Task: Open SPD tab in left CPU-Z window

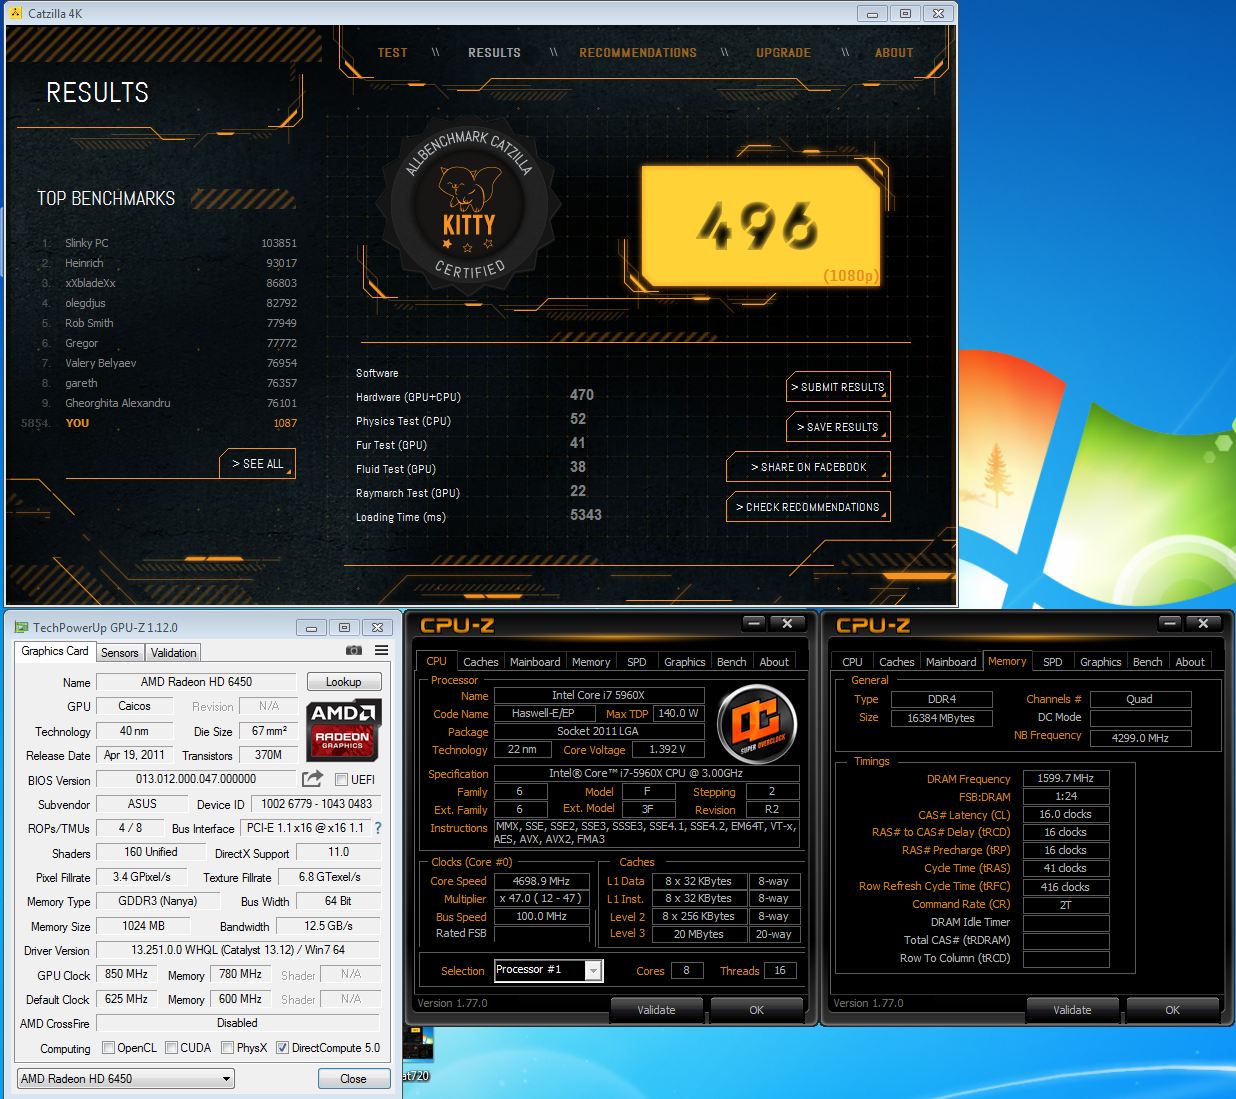Action: [637, 662]
